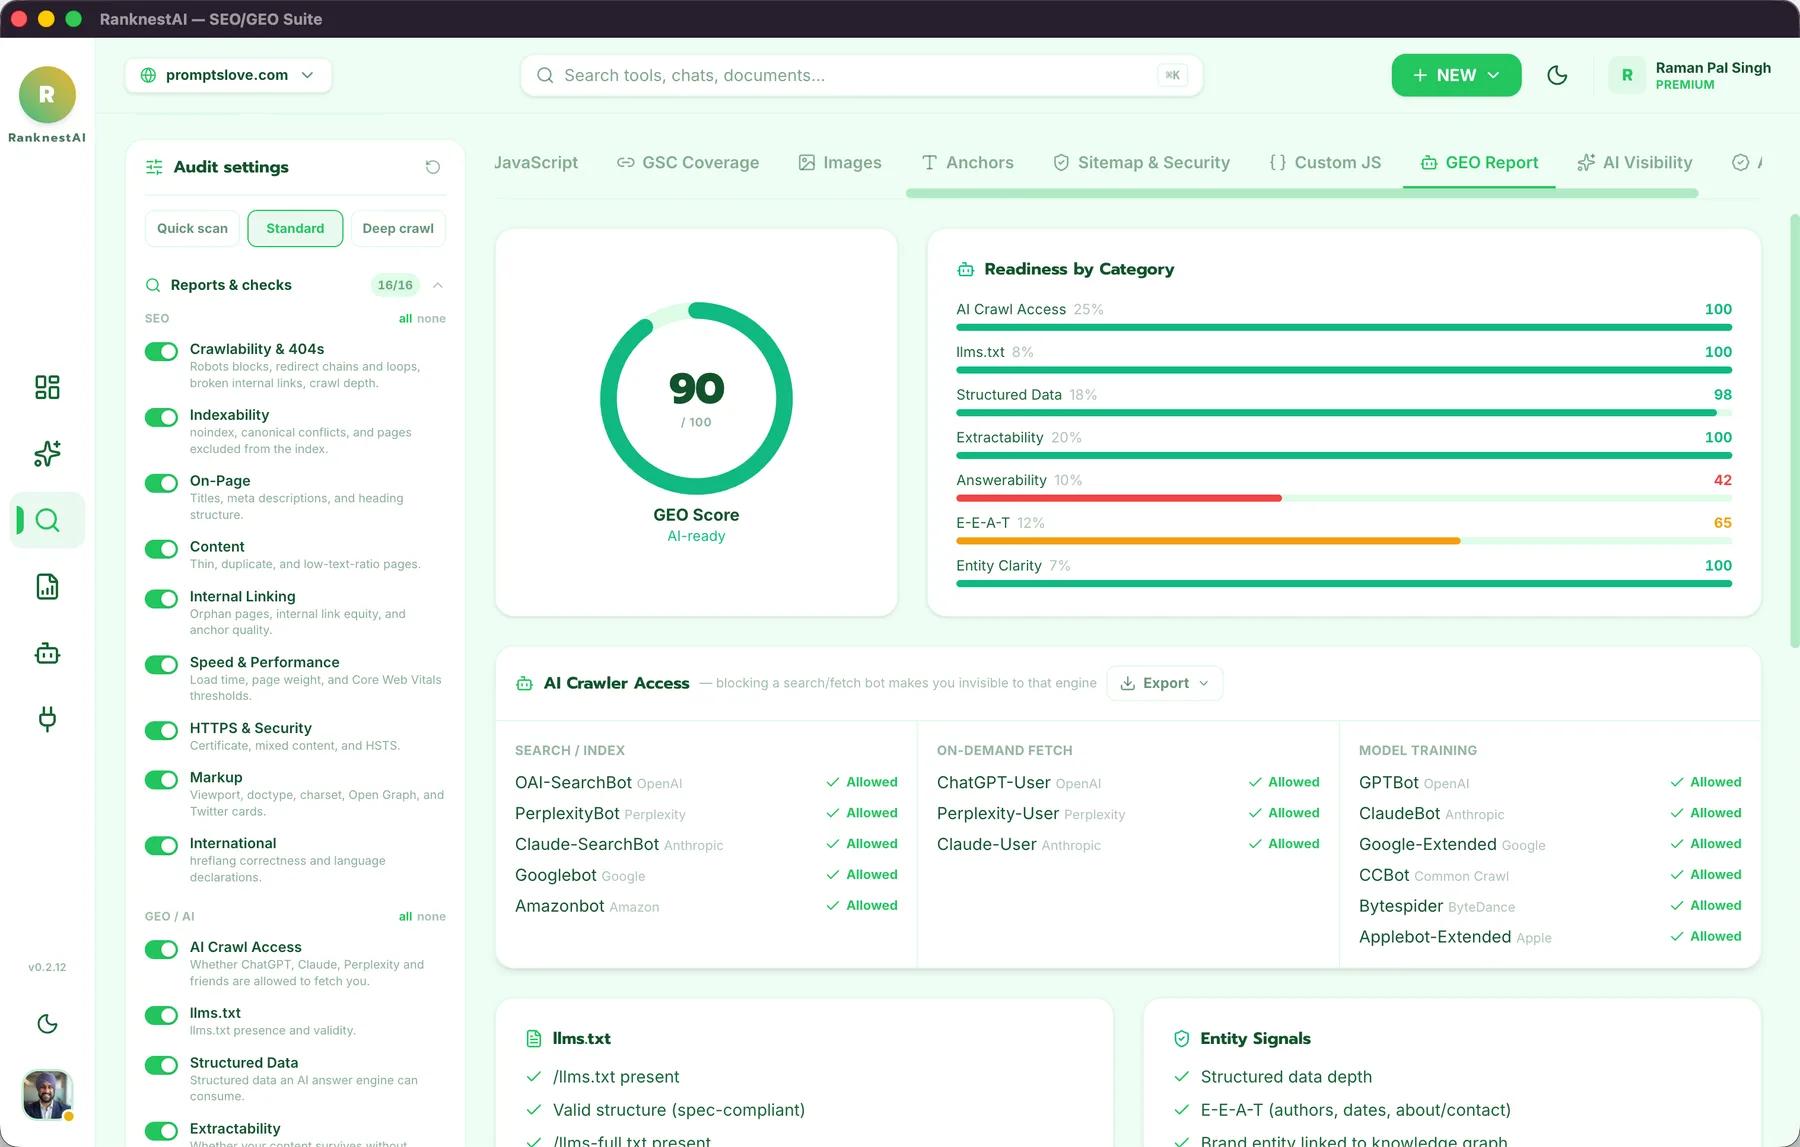Screen dimensions: 1800x1147
Task: Click the RanknestAI round logo
Action: point(47,95)
